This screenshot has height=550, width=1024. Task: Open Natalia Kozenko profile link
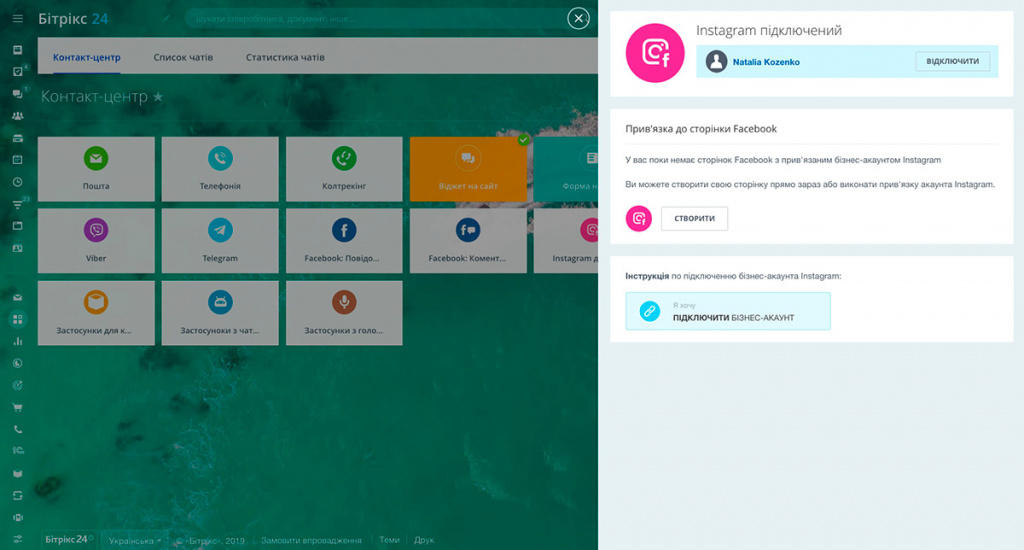[x=766, y=62]
